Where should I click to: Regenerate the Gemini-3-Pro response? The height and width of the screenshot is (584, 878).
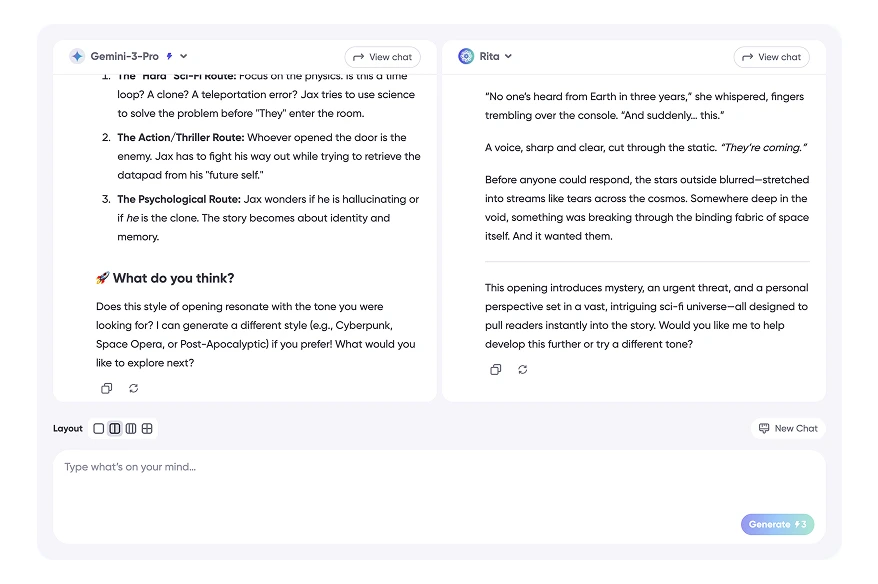tap(134, 388)
